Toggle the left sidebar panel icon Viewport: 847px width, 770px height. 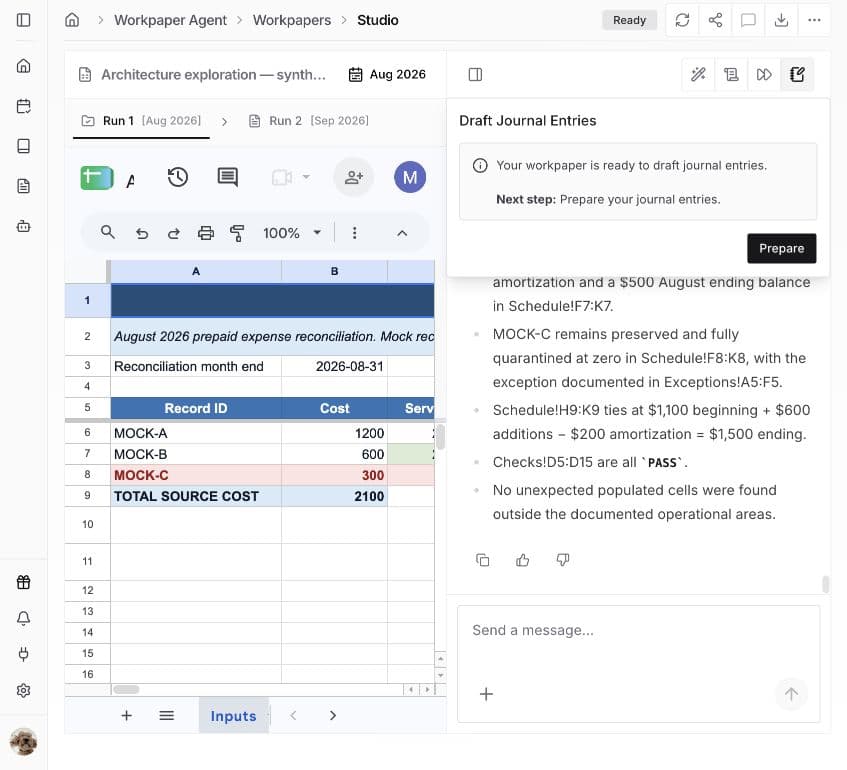[23, 20]
